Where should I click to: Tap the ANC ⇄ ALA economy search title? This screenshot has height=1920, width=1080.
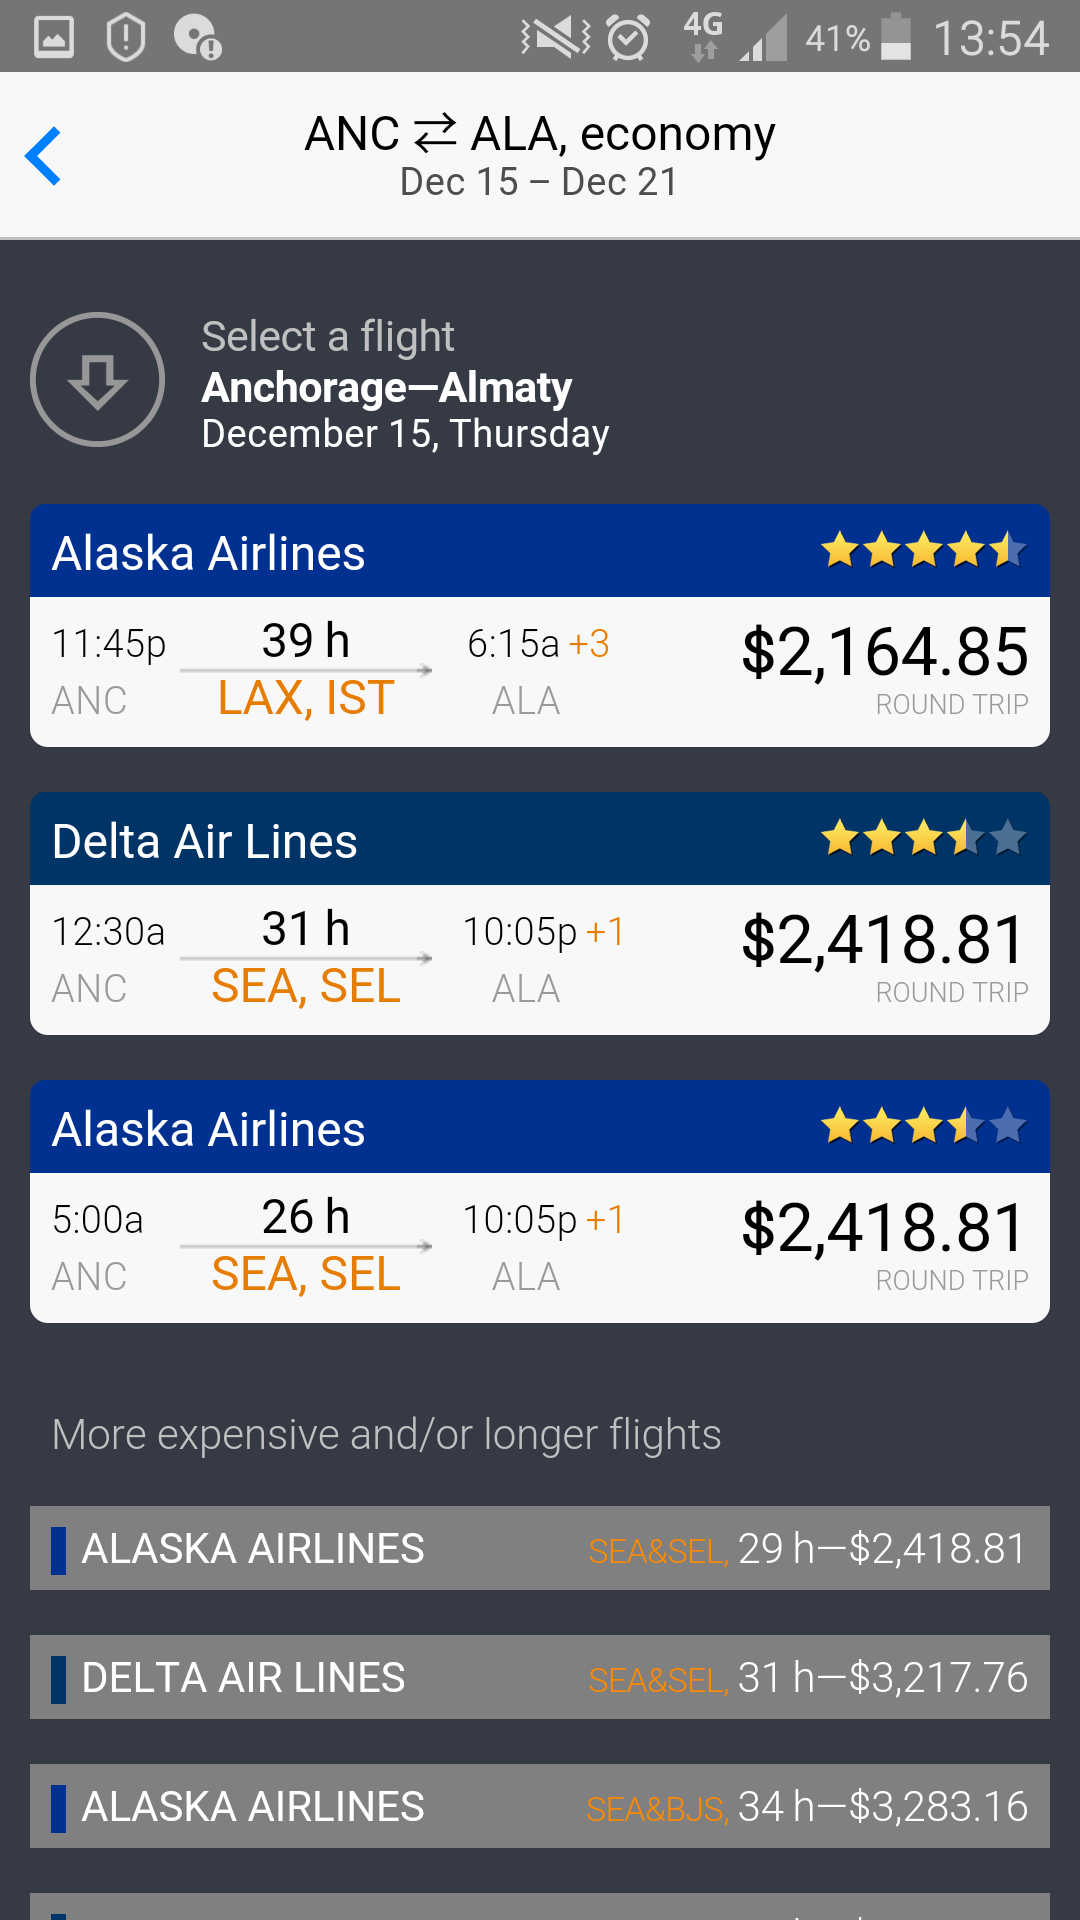point(540,134)
